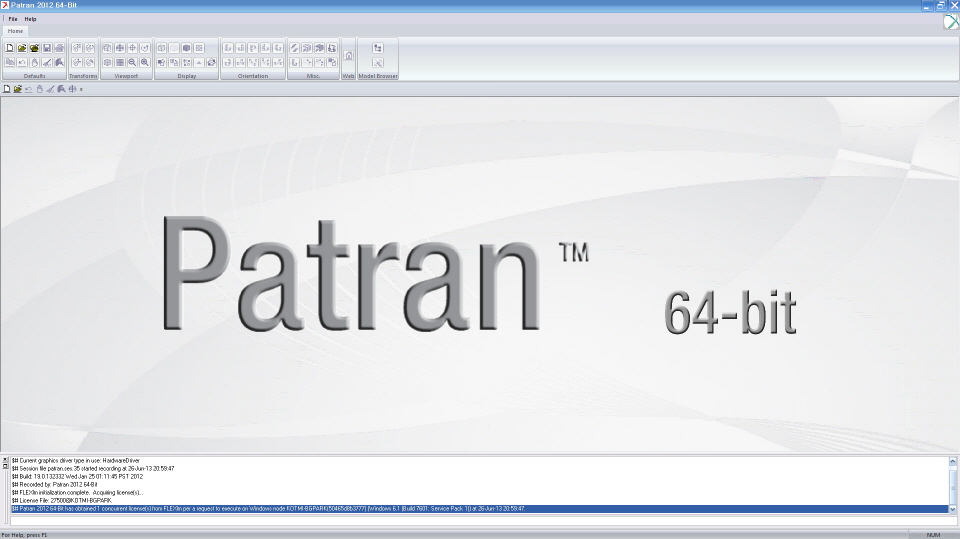Screen dimensions: 960x539
Task: Click the first icon in the Orientation group
Action: click(x=228, y=48)
